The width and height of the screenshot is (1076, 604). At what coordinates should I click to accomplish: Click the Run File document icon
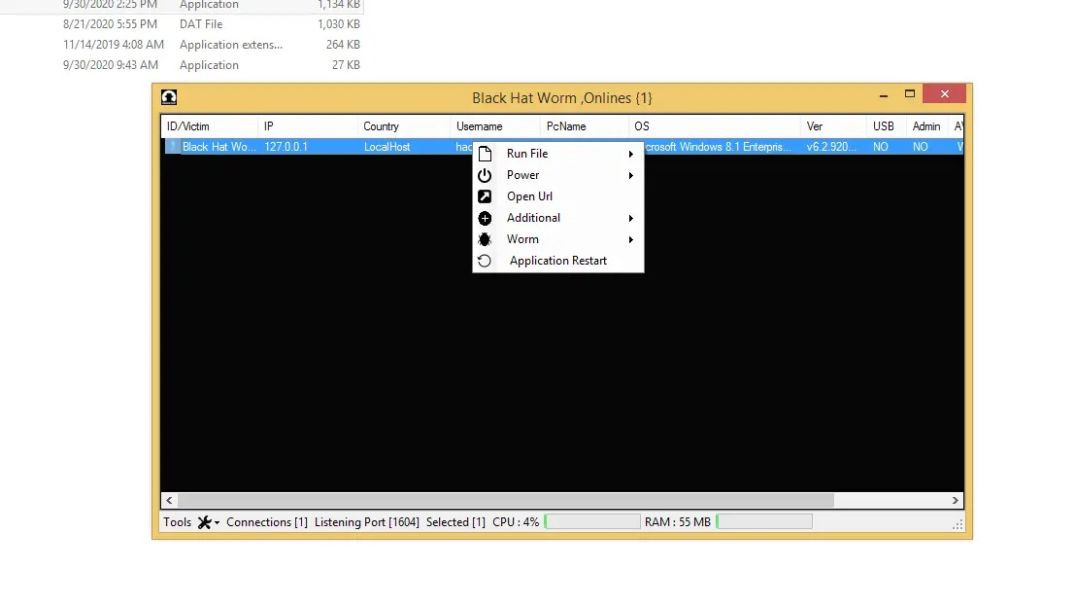(x=485, y=153)
